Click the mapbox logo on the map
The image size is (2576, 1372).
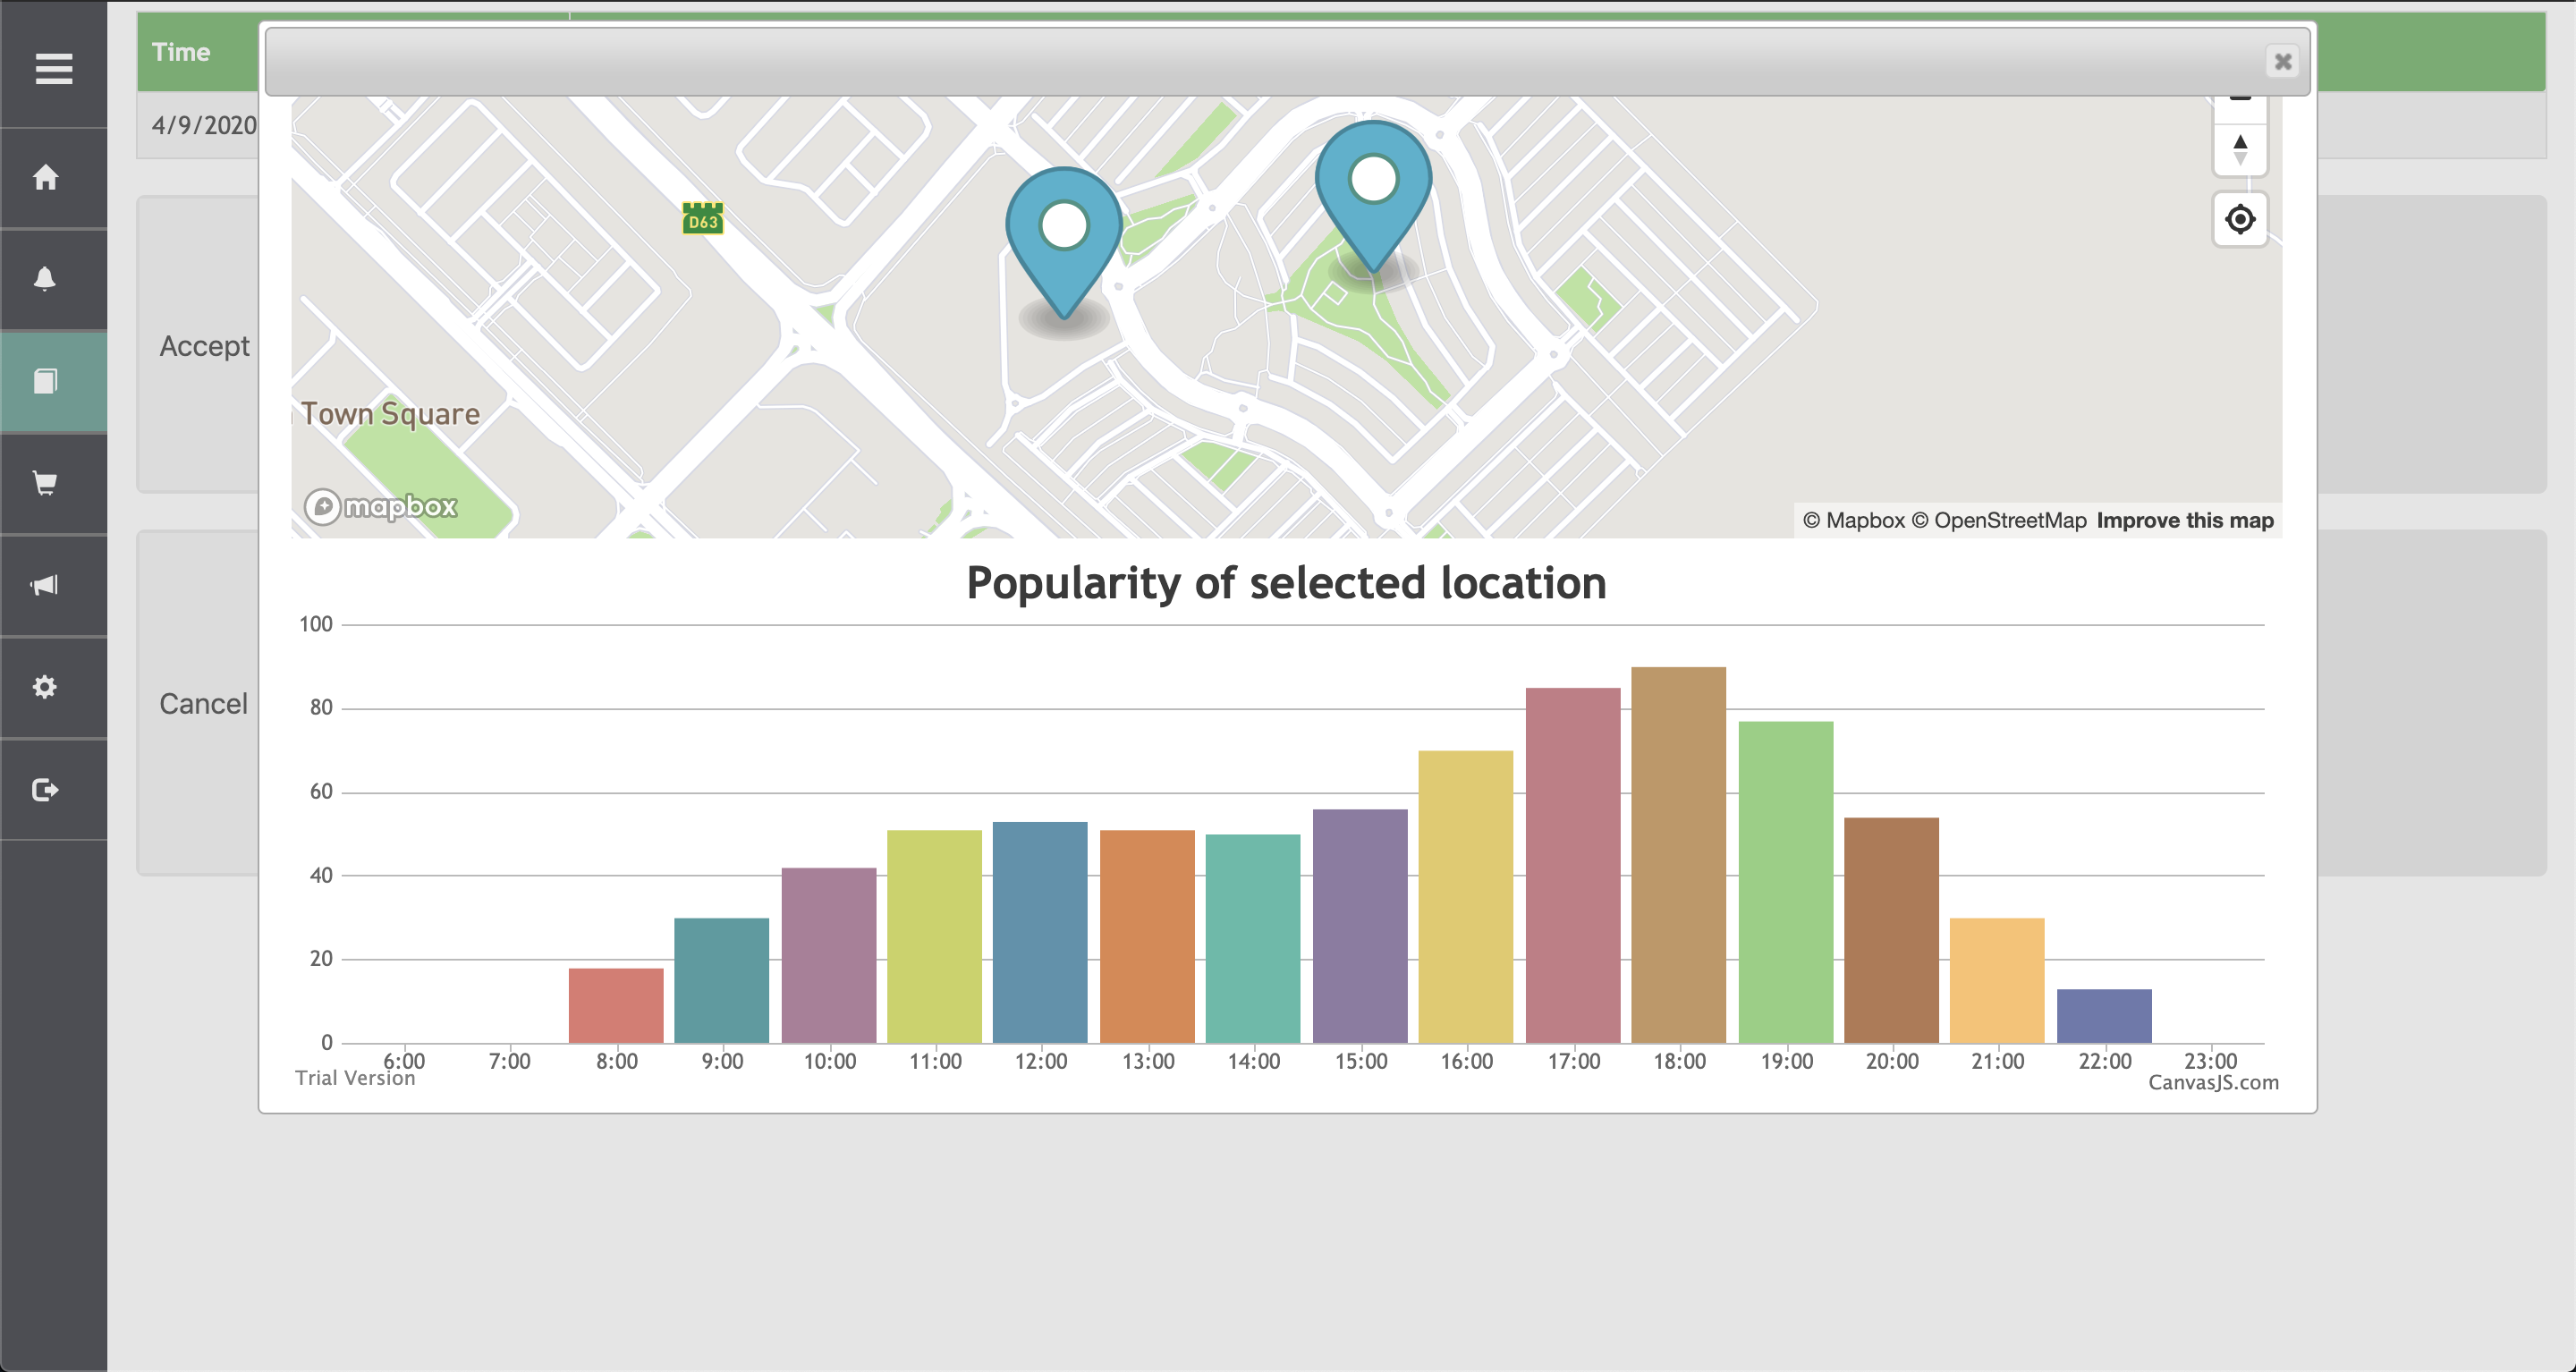pyautogui.click(x=381, y=507)
